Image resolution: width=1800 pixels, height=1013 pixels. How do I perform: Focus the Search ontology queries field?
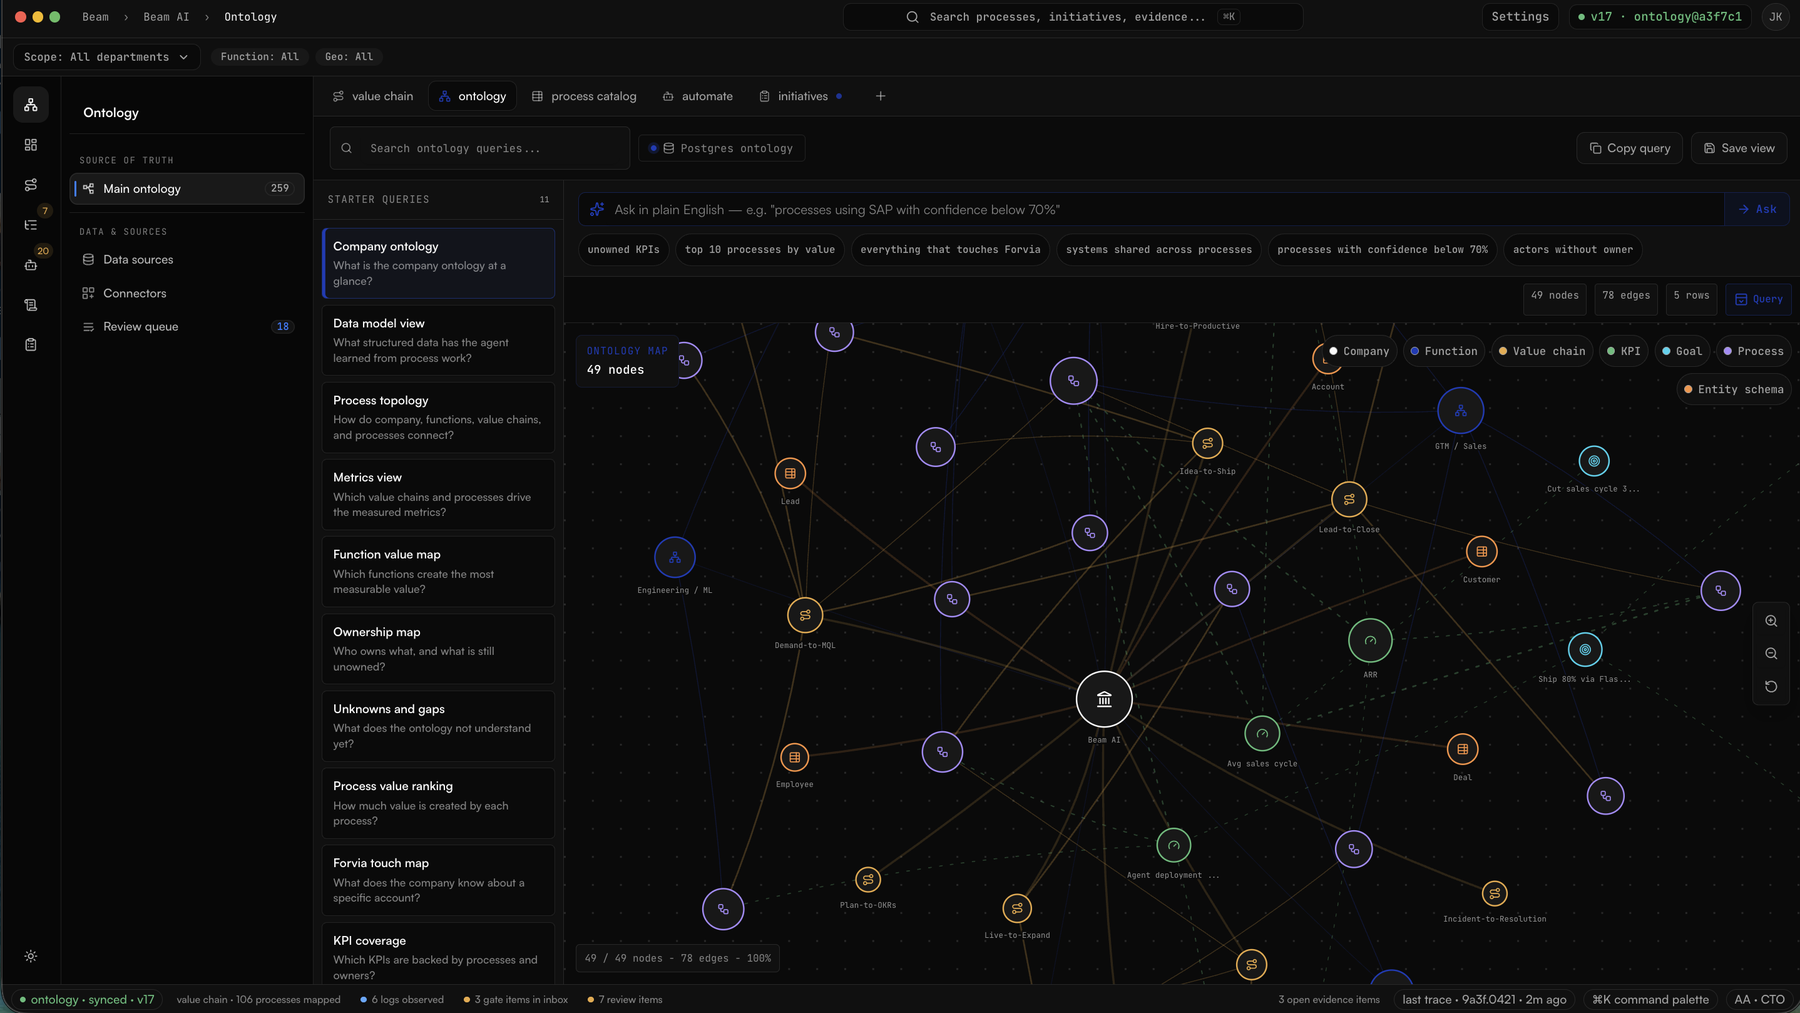click(x=480, y=148)
